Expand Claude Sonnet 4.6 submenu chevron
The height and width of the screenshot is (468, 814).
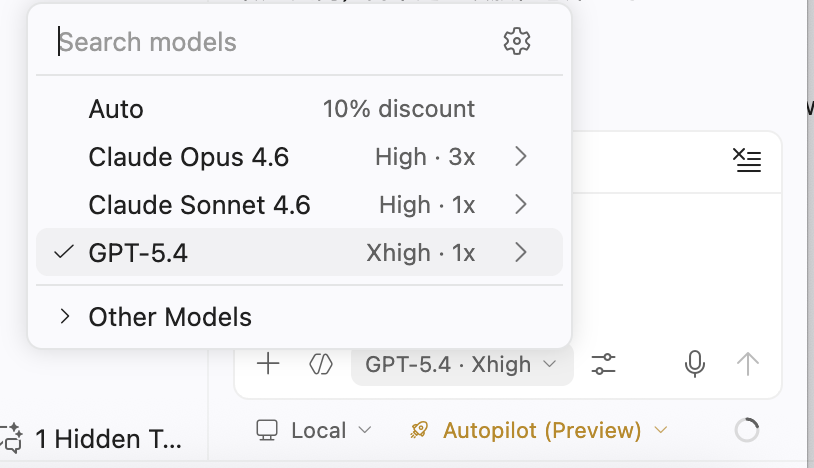click(x=520, y=205)
